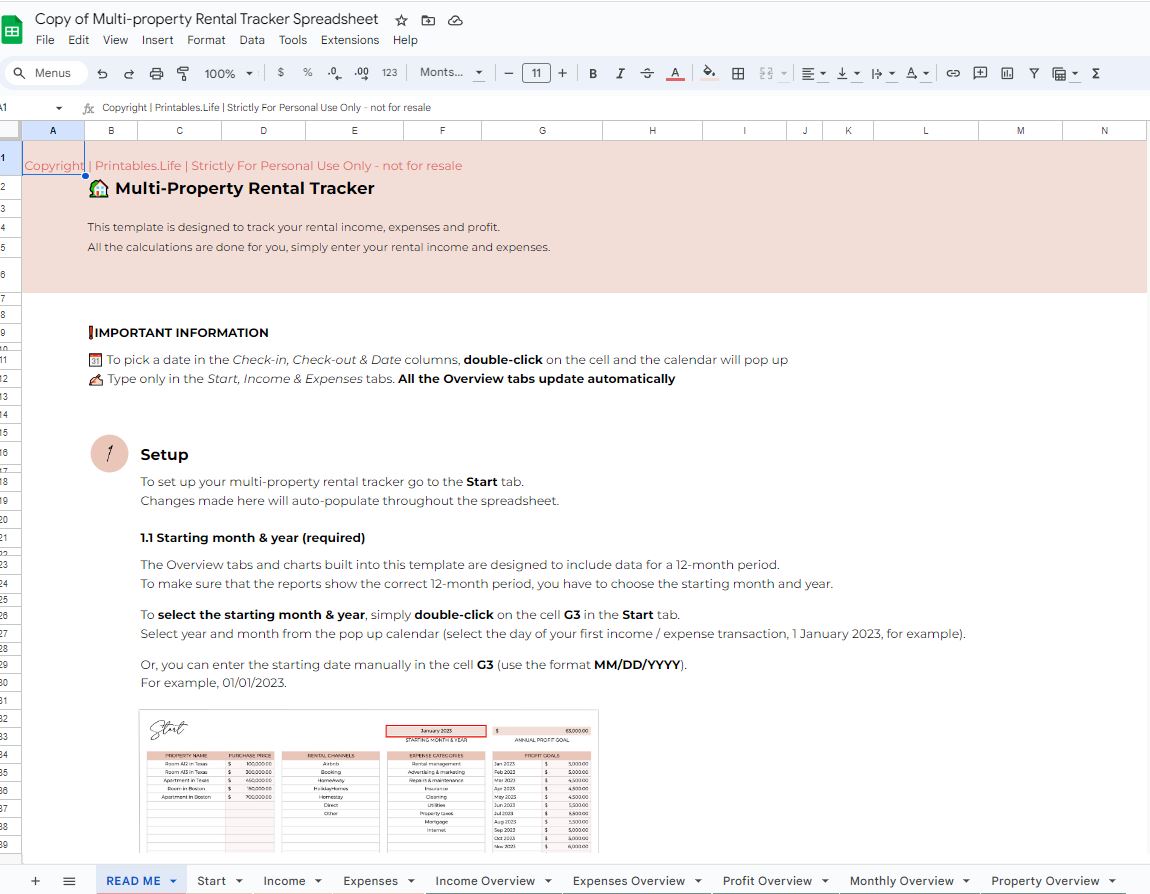Image resolution: width=1150 pixels, height=894 pixels.
Task: Star this spreadsheet document
Action: pos(401,21)
